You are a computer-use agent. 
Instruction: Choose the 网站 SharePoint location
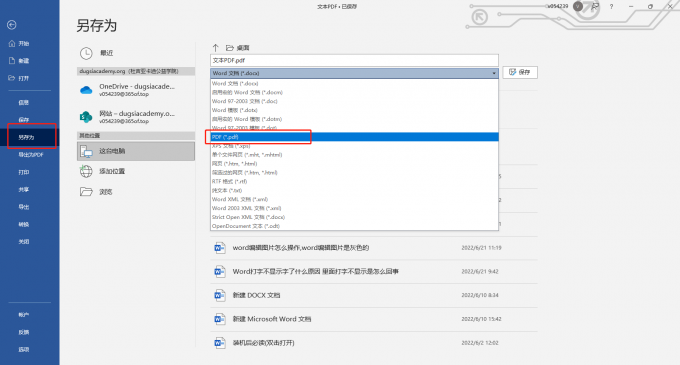pyautogui.click(x=136, y=117)
